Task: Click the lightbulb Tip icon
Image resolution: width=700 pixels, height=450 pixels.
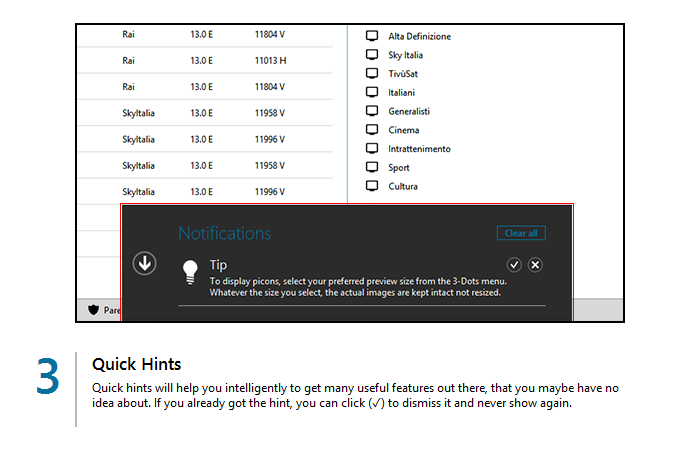Action: (x=189, y=270)
